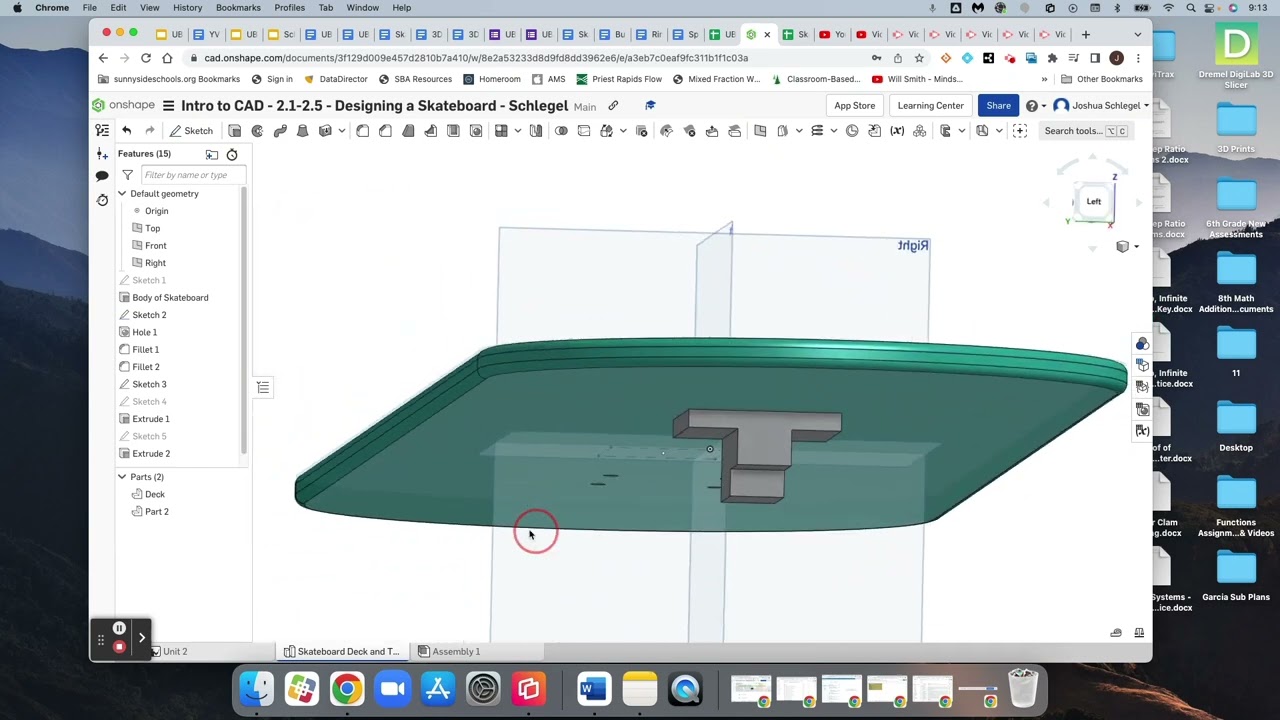Open the History menu in menu bar
Viewport: 1280px width, 720px height.
coord(187,7)
